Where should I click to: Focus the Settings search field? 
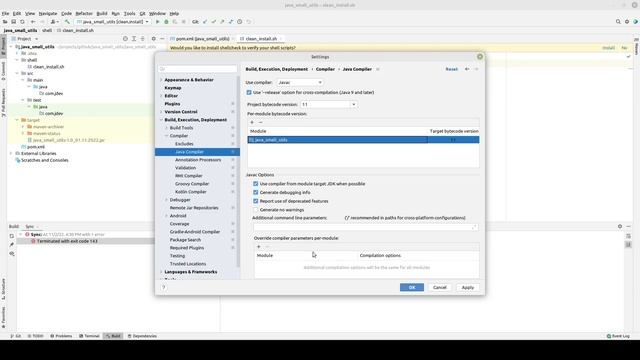(x=198, y=69)
